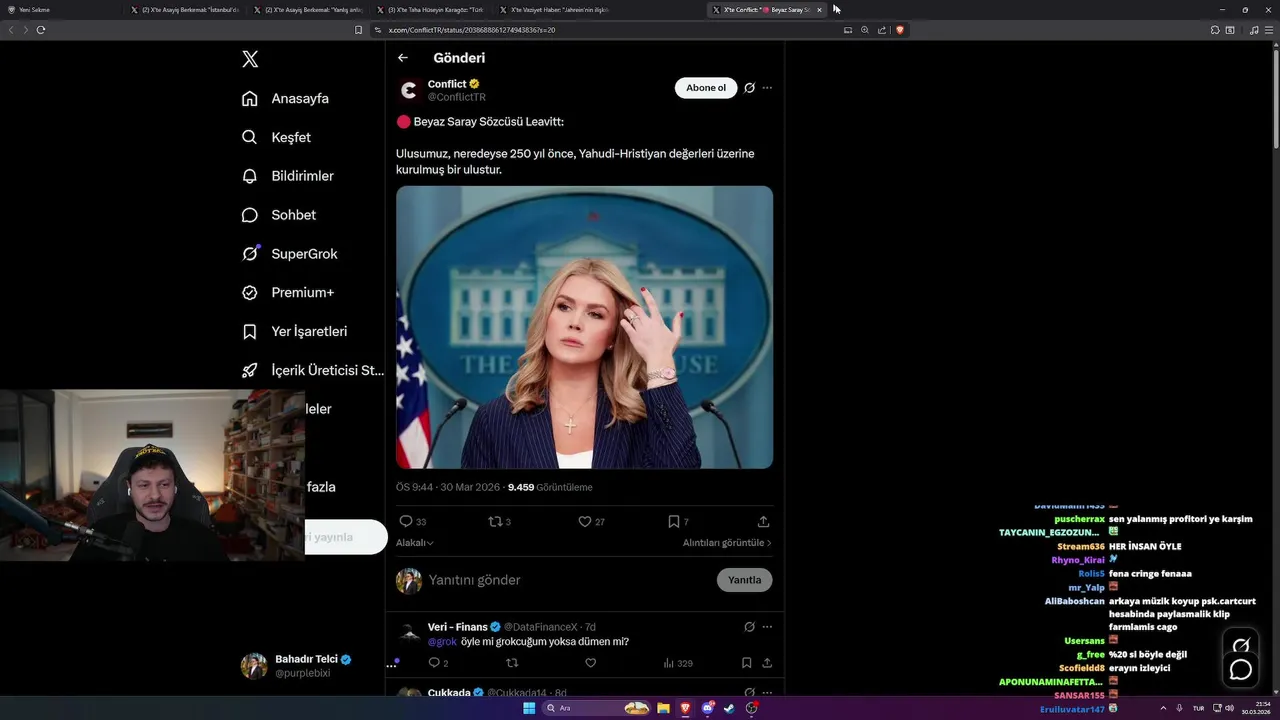This screenshot has height=720, width=1280.
Task: Click the back arrow next to Gönderi
Action: pyautogui.click(x=403, y=58)
